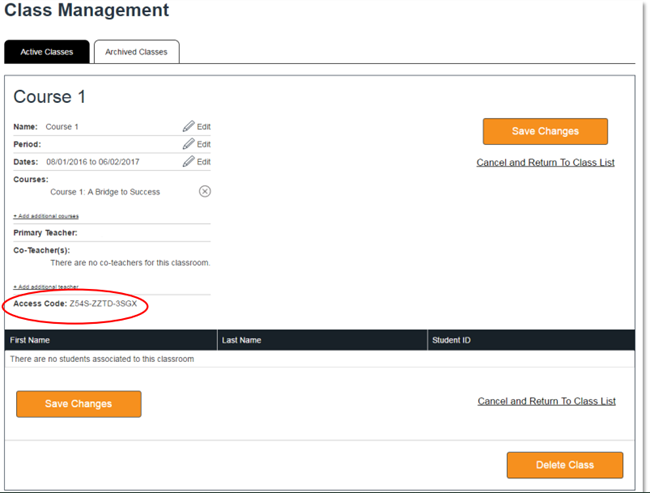Click the pencil icon in the Period row

[x=188, y=144]
